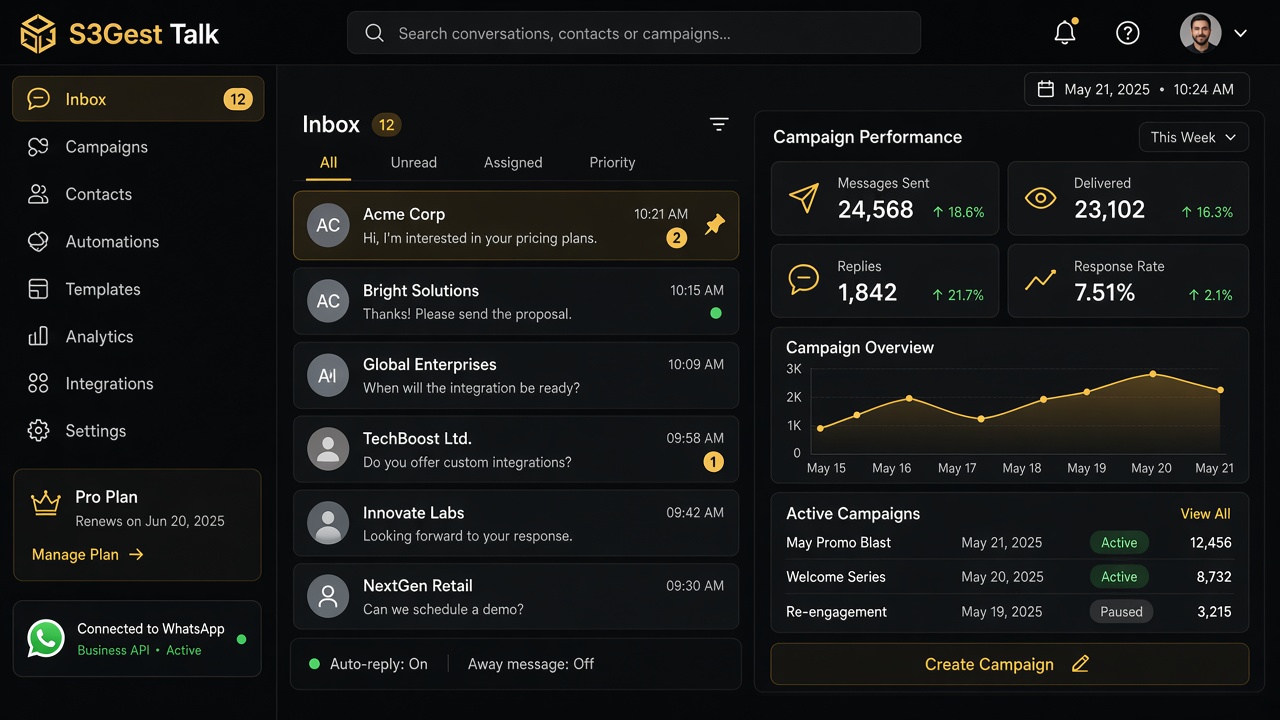Open Settings in the sidebar
The width and height of the screenshot is (1280, 720).
click(x=138, y=431)
